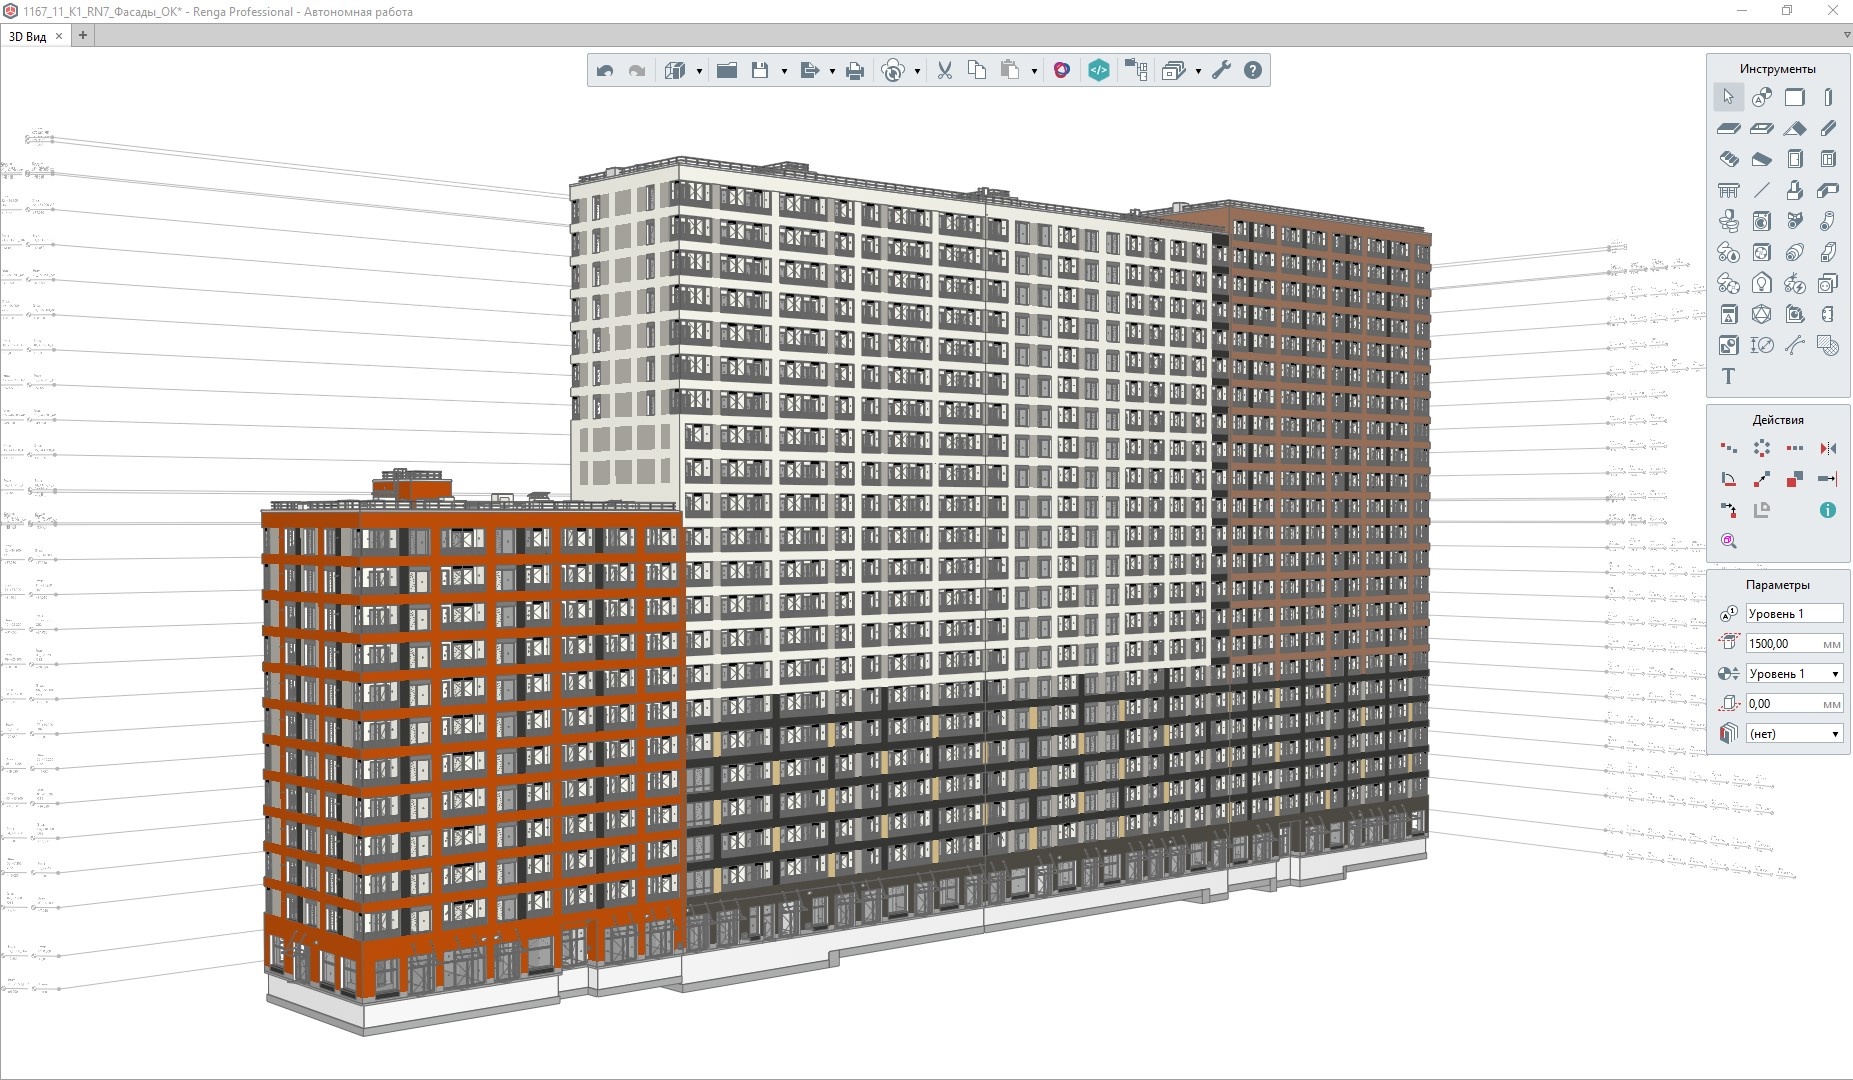Screen dimensions: 1853x1080
Task: Open the (нет) material dropdown
Action: (x=1794, y=734)
